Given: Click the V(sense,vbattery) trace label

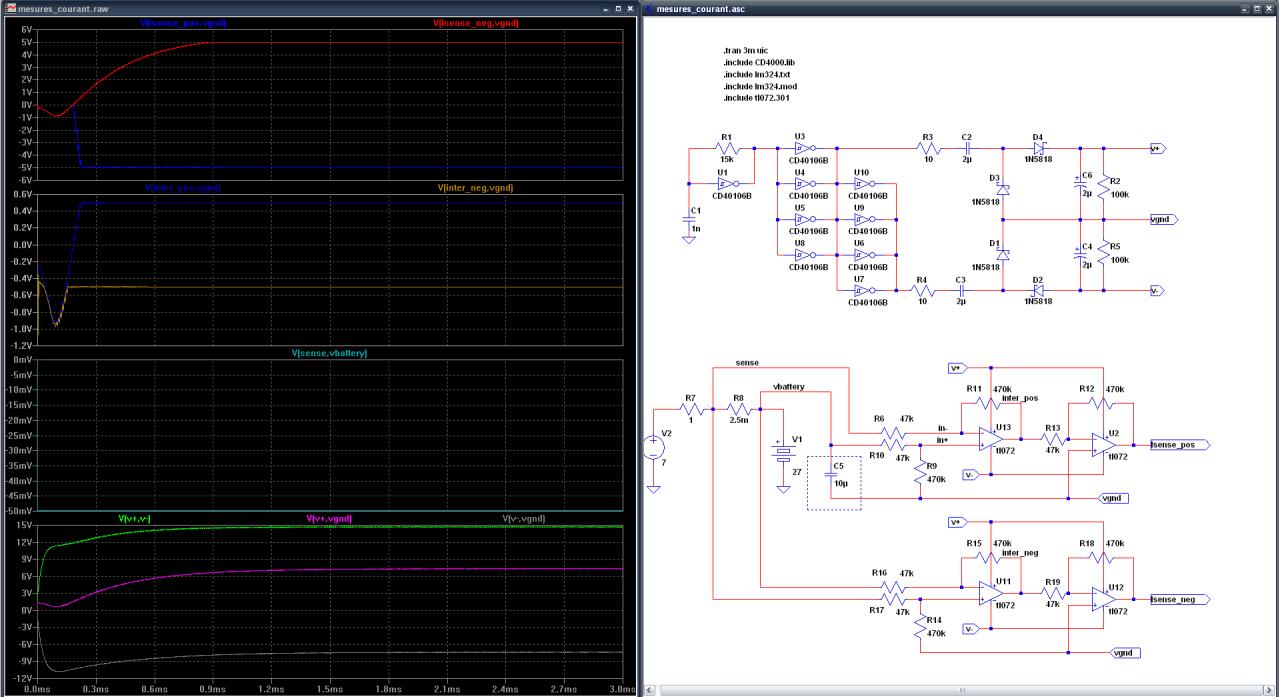Looking at the screenshot, I should click(x=329, y=353).
